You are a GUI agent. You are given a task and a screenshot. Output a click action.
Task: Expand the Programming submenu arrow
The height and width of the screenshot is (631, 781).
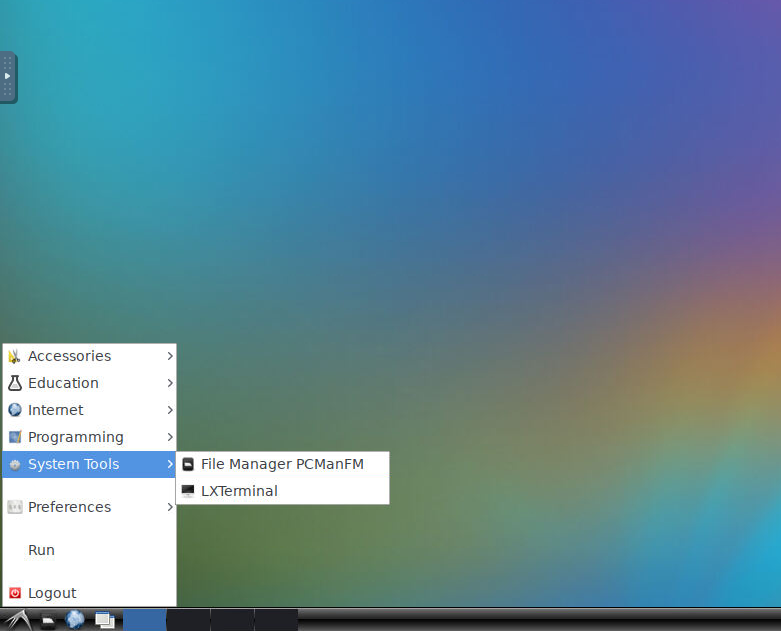point(170,437)
